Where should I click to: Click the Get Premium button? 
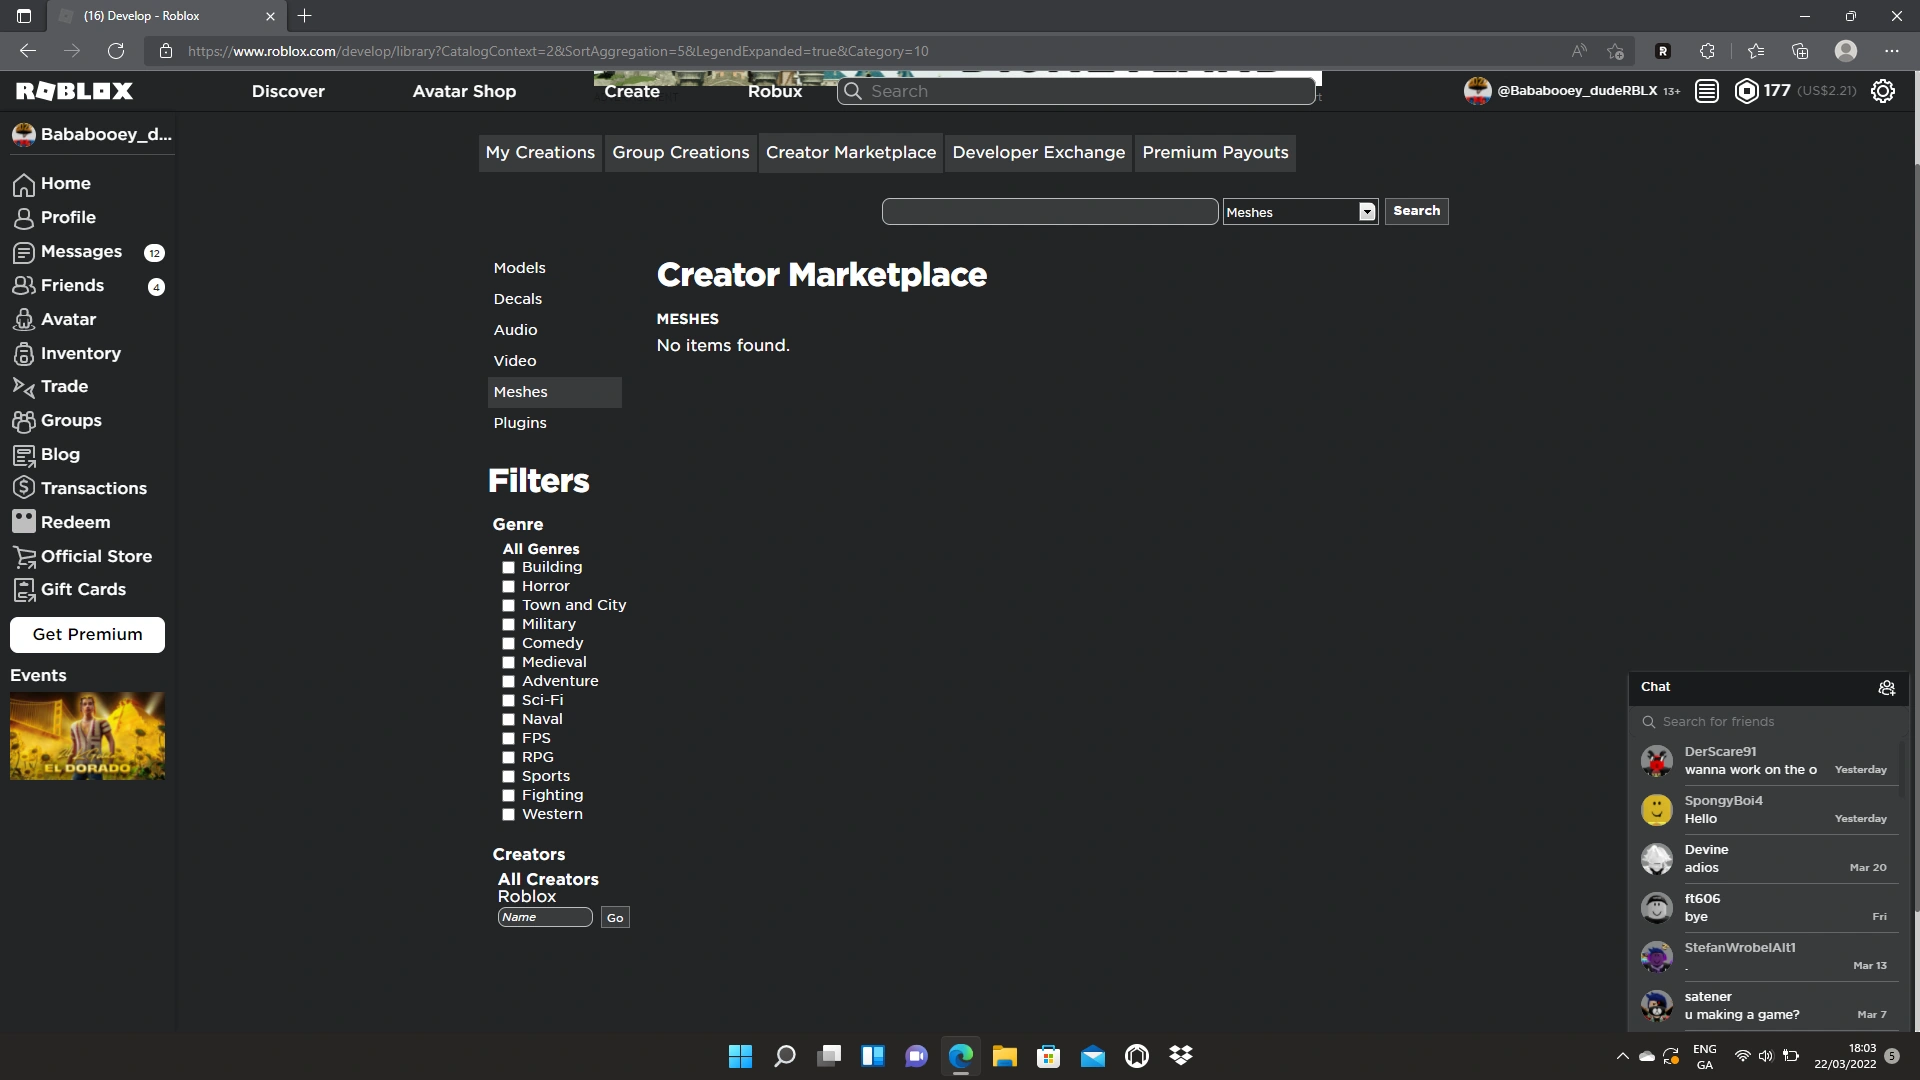87,635
